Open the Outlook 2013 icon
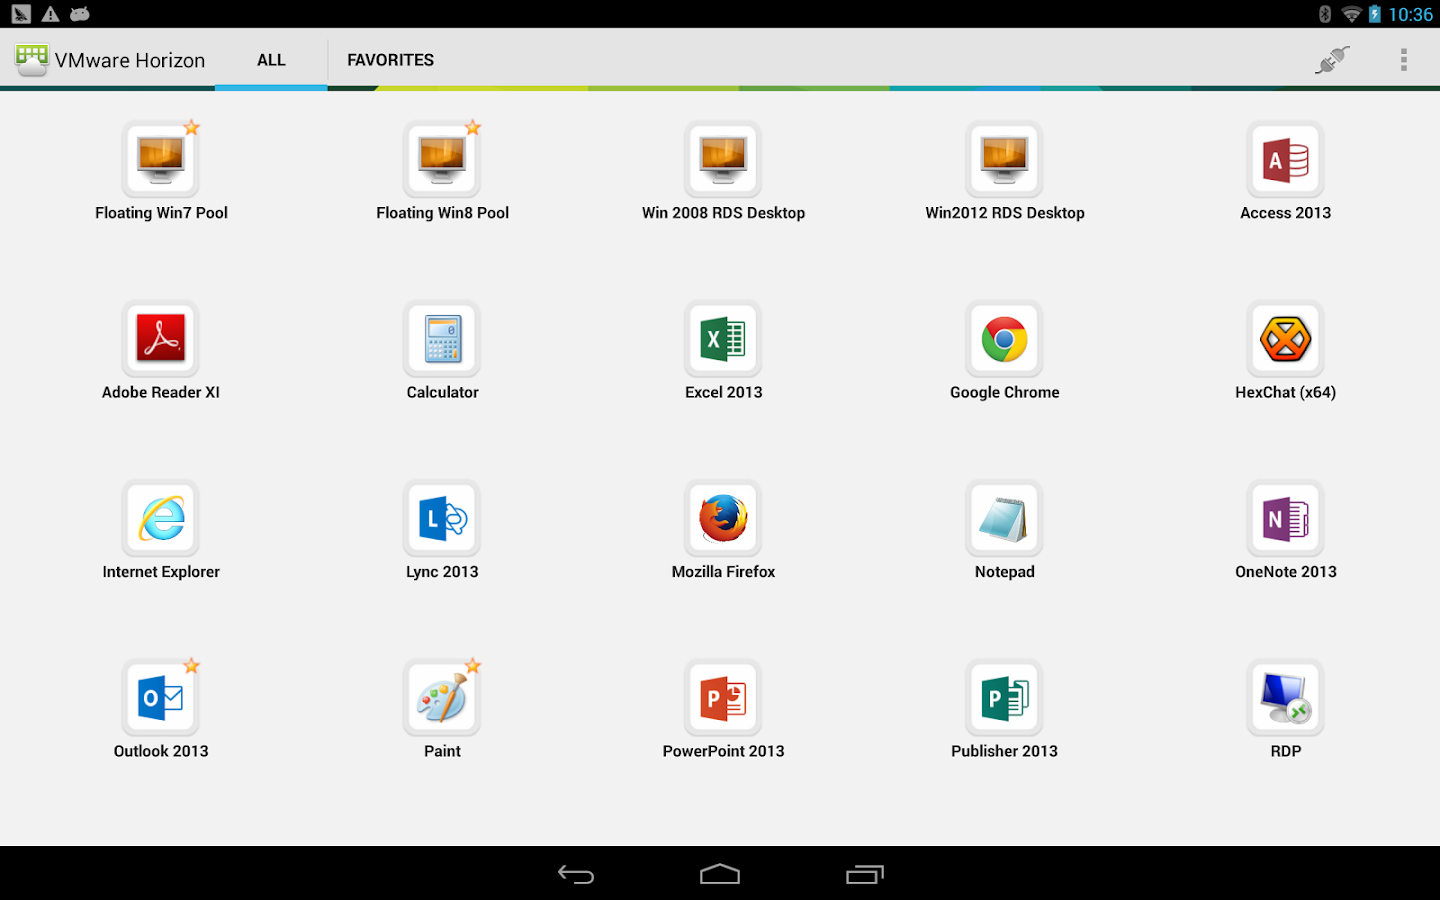The height and width of the screenshot is (900, 1440). pyautogui.click(x=161, y=698)
